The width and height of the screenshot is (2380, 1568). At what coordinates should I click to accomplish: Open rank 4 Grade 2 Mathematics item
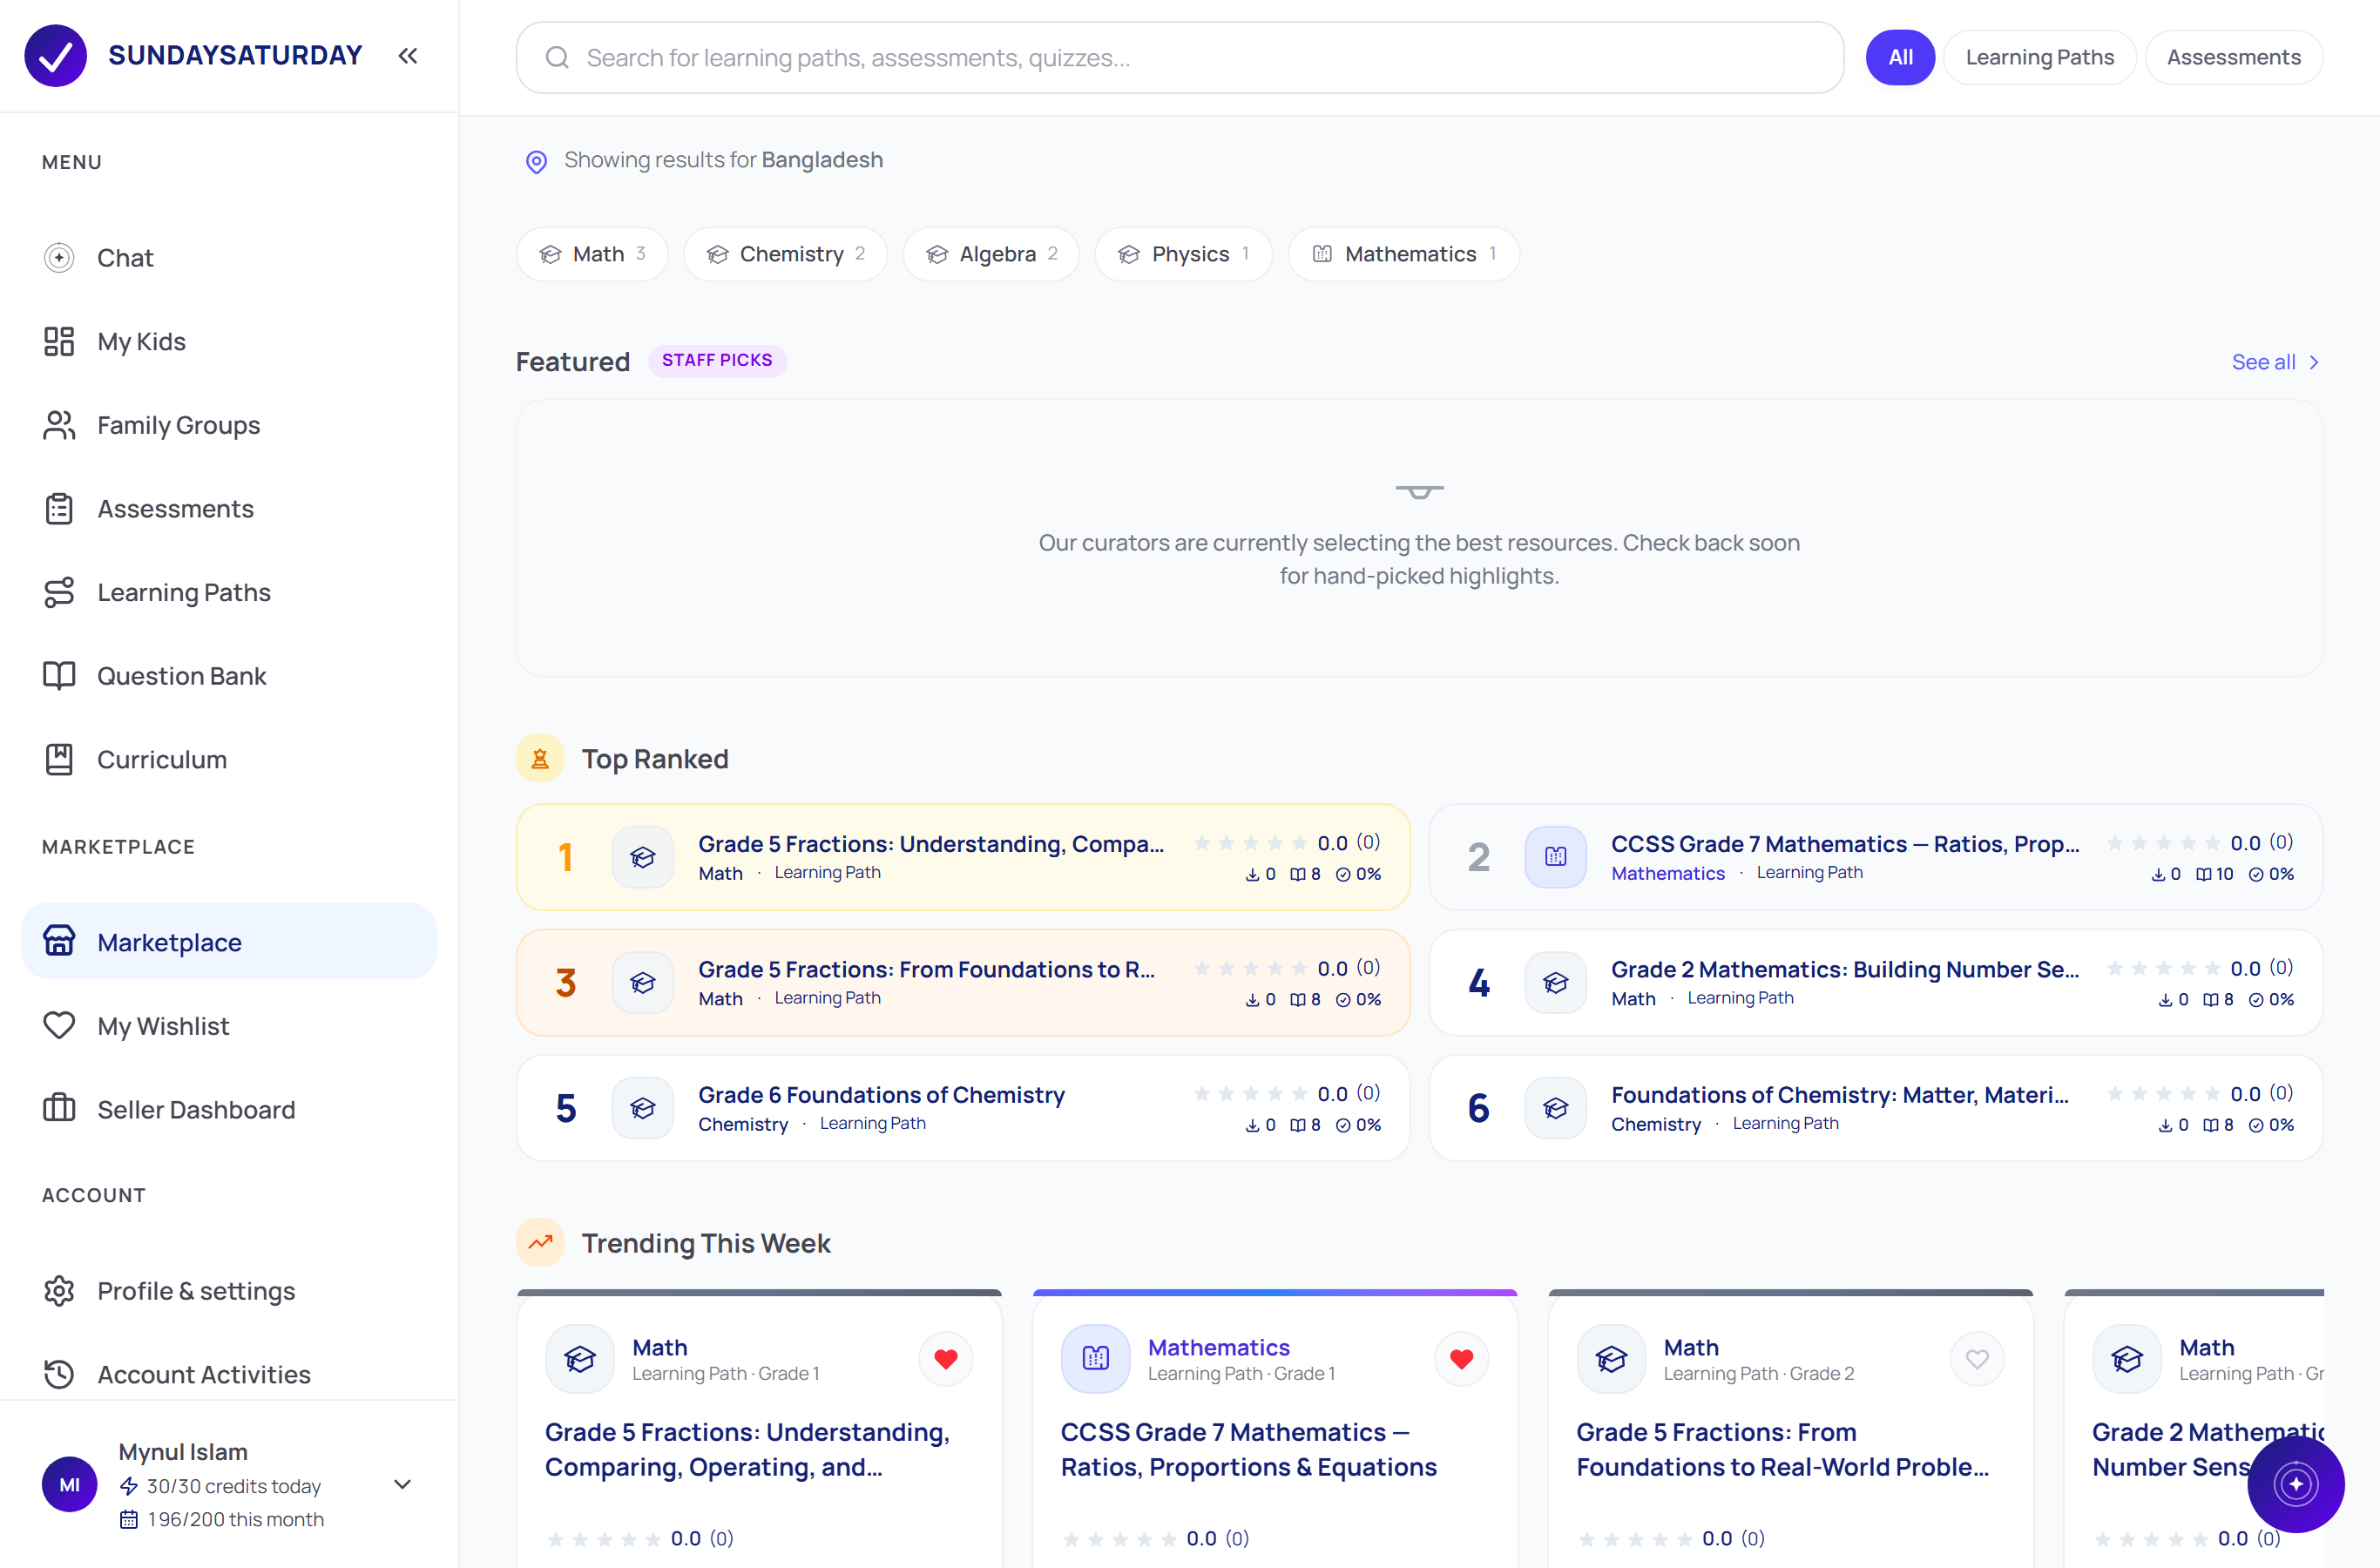click(x=1876, y=983)
